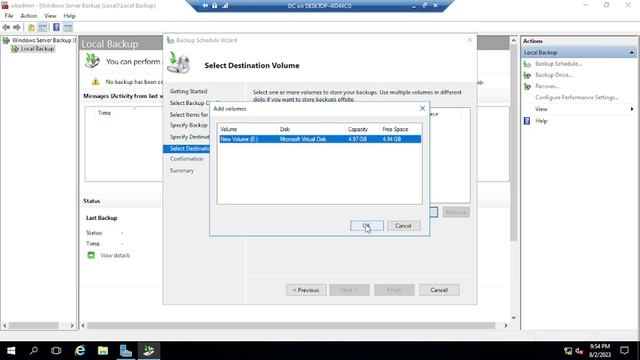Click the lock icon in remote connection bar

(215, 5)
